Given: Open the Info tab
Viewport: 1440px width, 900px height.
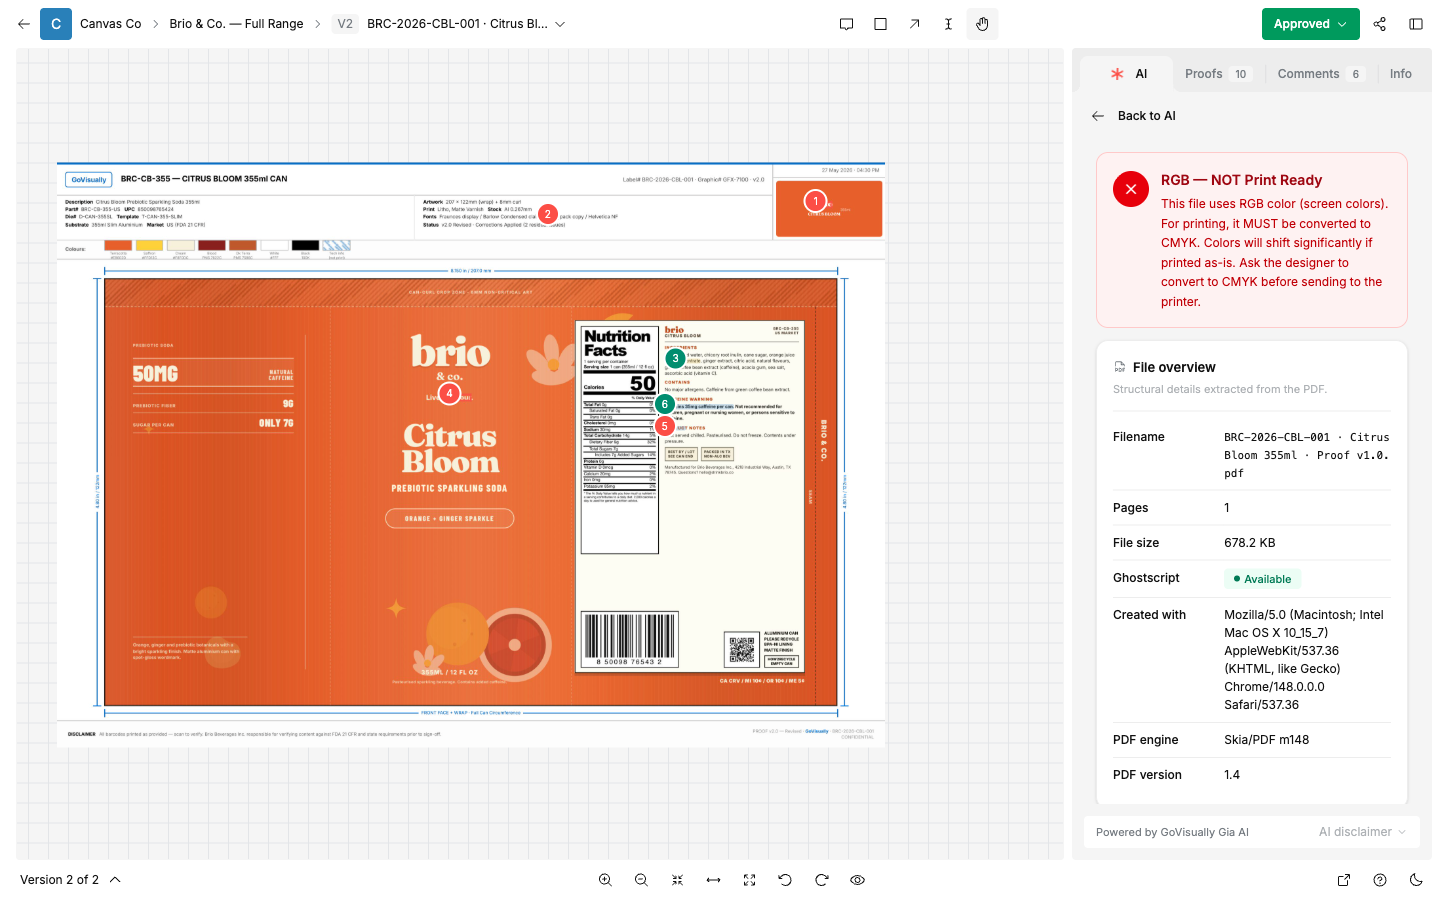Looking at the screenshot, I should [x=1400, y=74].
